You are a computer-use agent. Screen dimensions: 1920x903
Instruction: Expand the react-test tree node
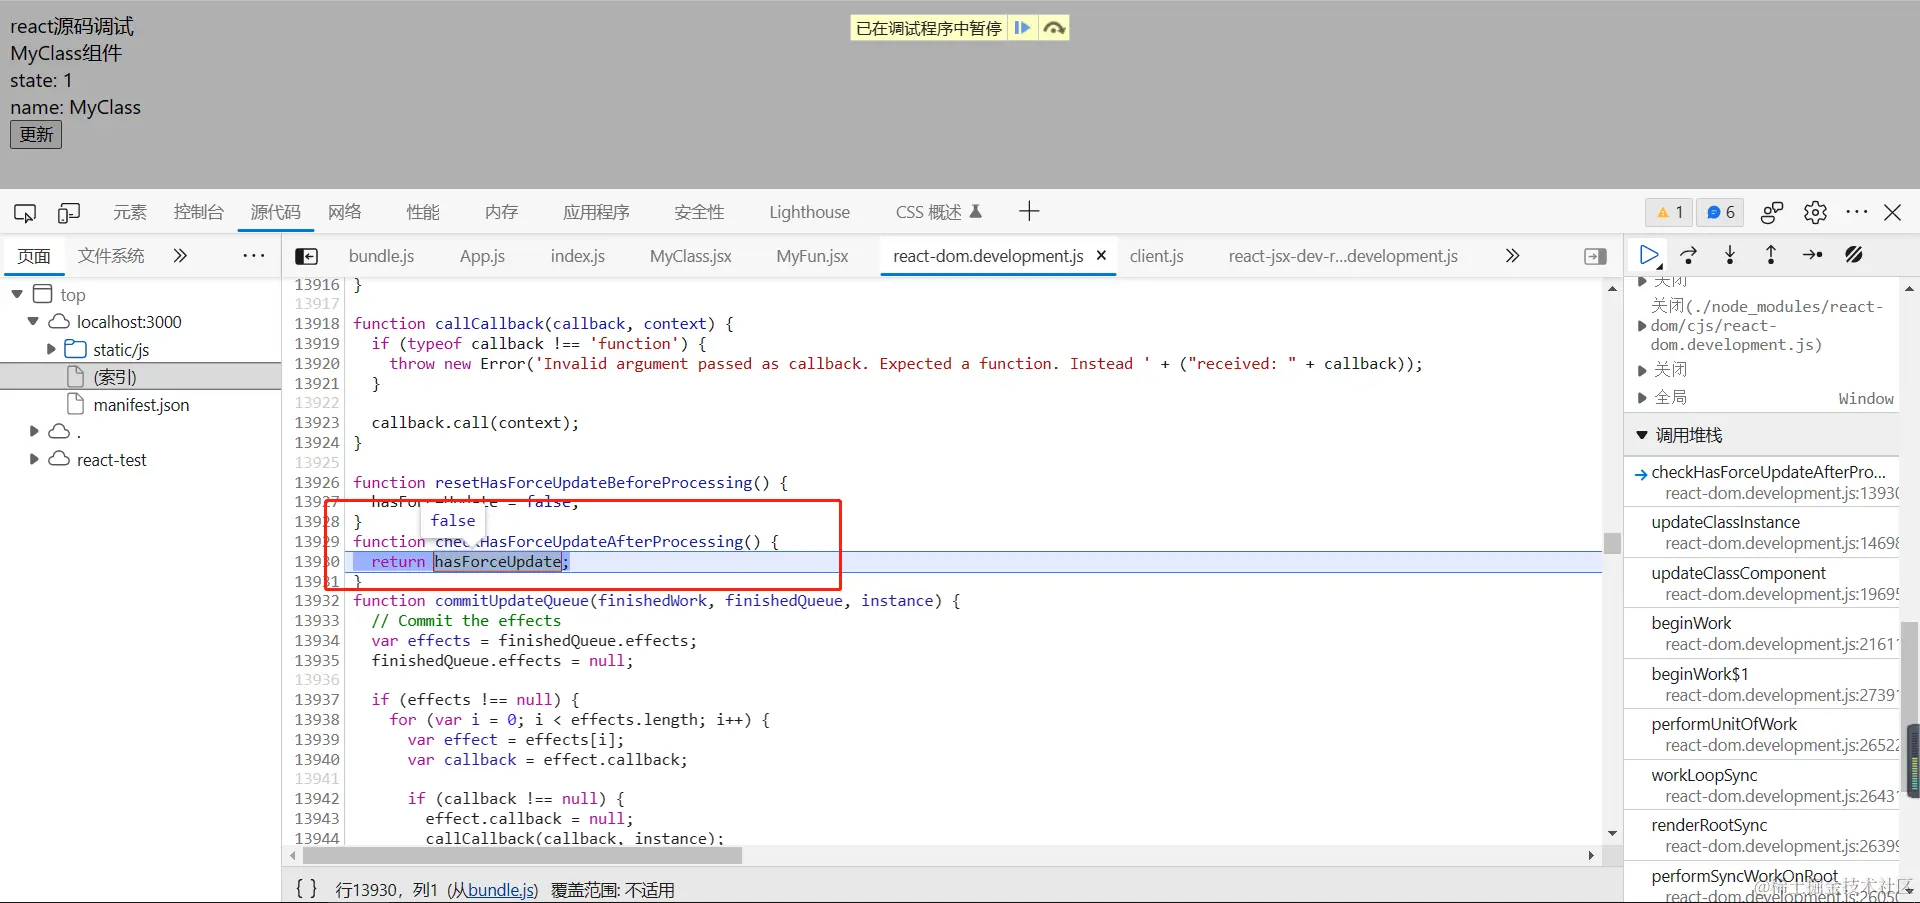tap(34, 459)
